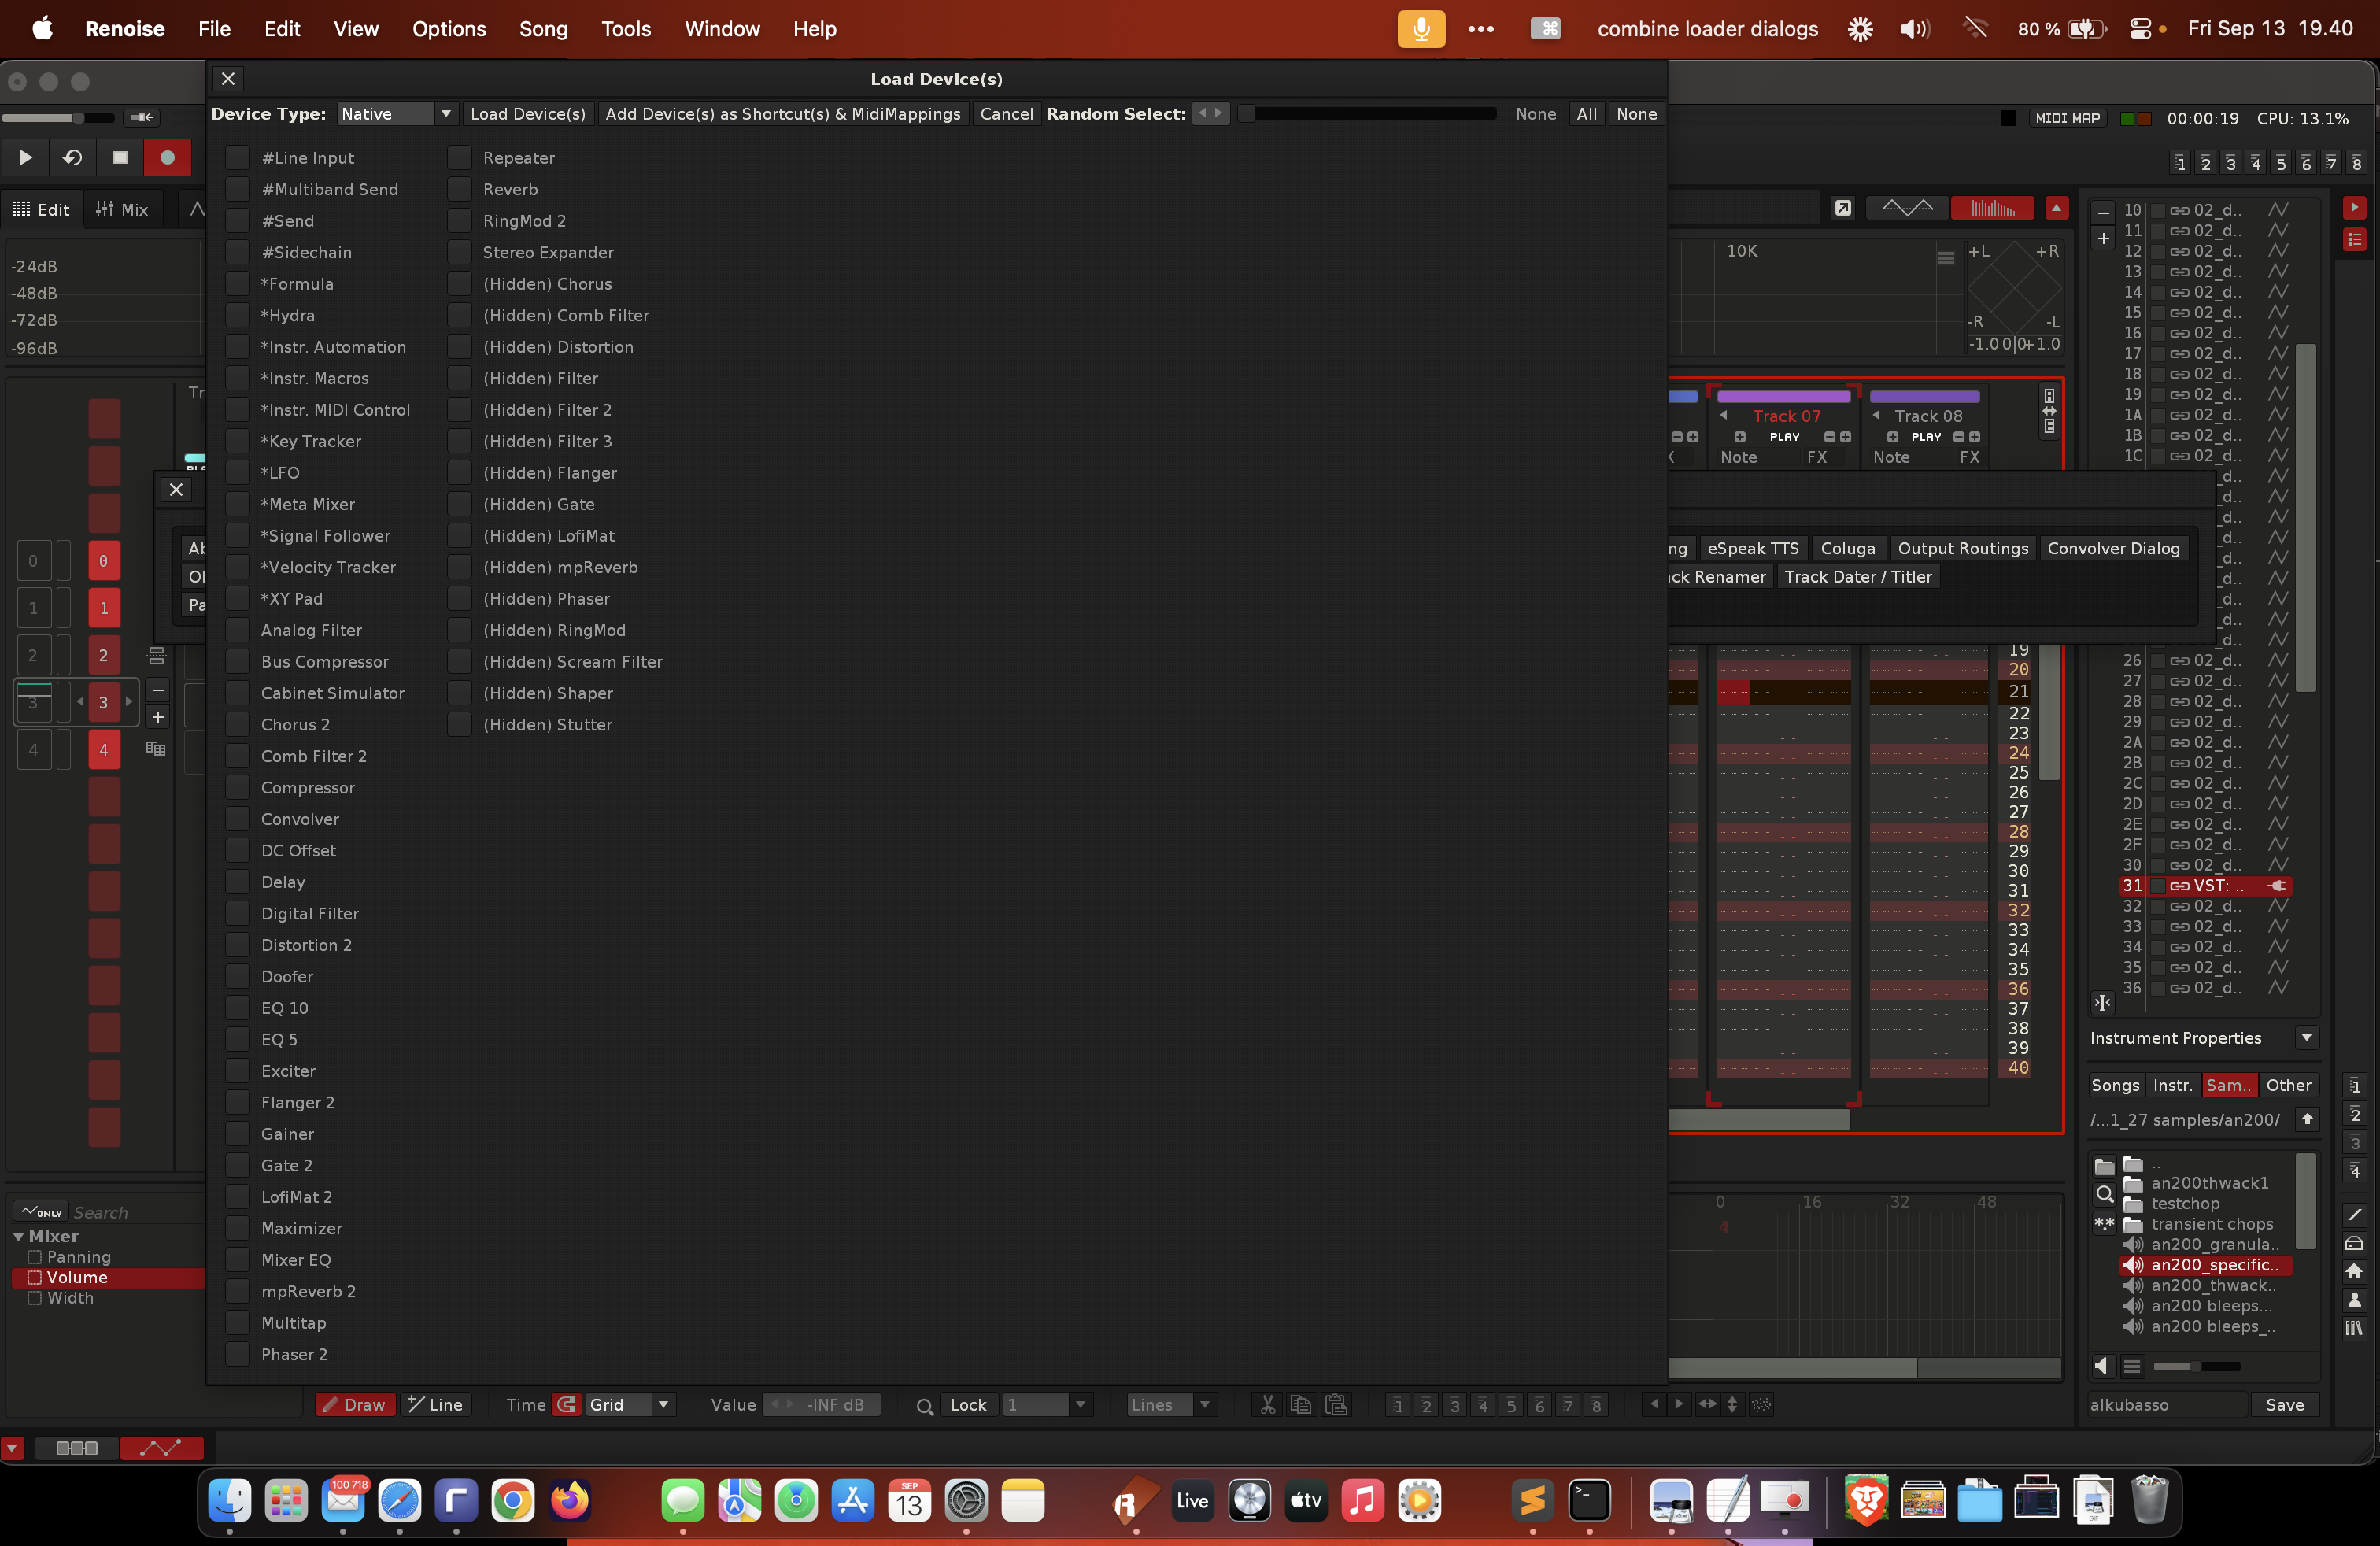Screen dimensions: 2380x1546
Task: Enable the Reverb device checkbox
Action: pyautogui.click(x=459, y=189)
